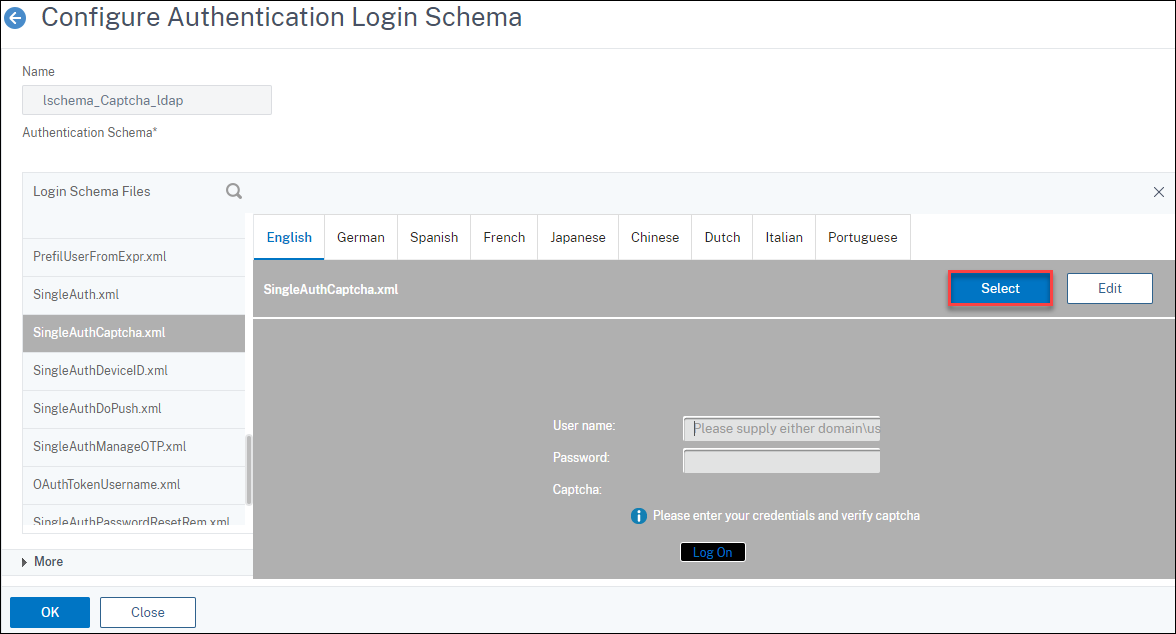Click the schema file list scrollbar
The image size is (1176, 634).
click(249, 470)
